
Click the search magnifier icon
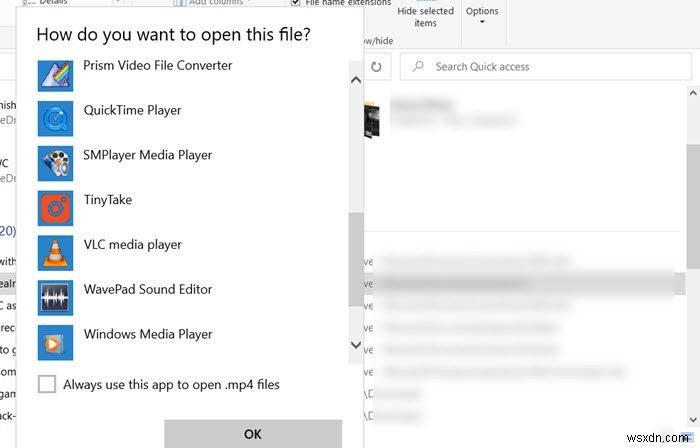(x=418, y=66)
